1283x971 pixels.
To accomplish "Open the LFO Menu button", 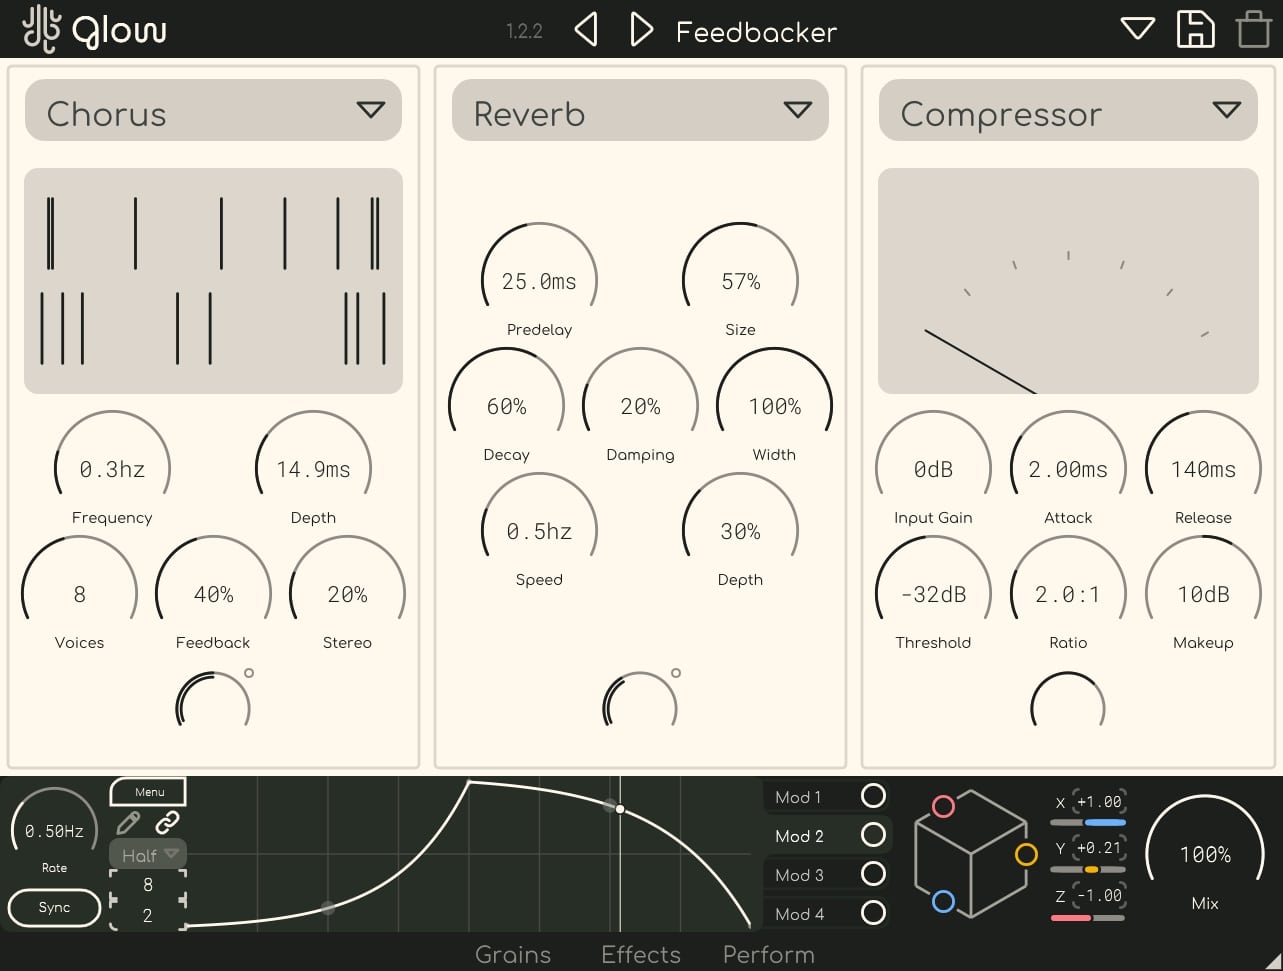I will click(147, 791).
